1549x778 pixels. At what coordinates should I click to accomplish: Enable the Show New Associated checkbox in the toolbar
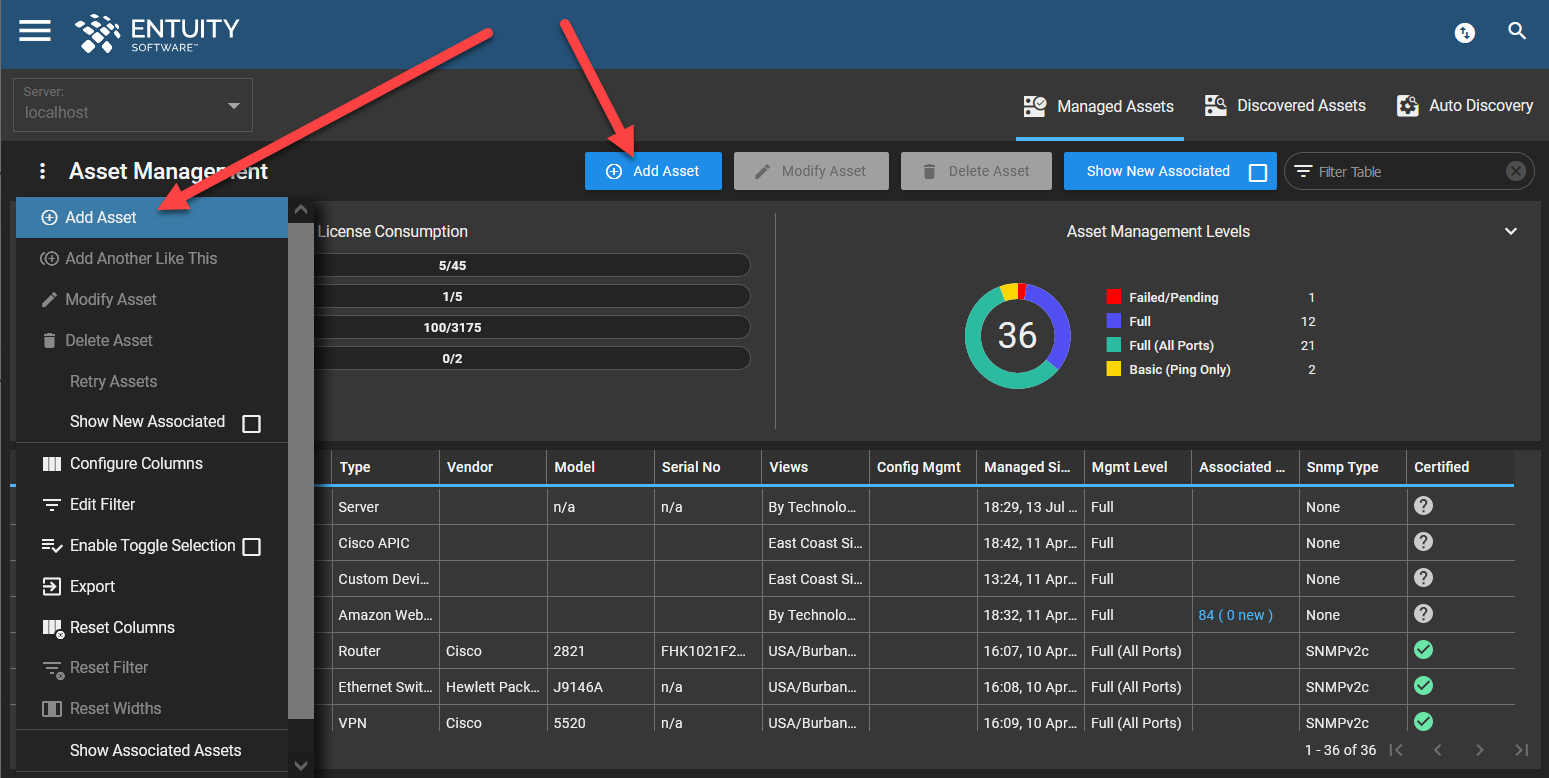(x=1258, y=171)
